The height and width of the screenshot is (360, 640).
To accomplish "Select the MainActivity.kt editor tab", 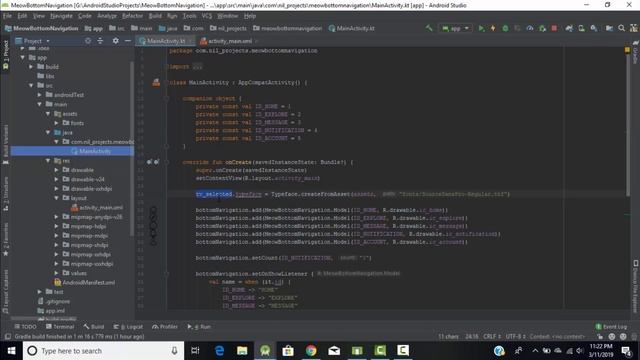I will [x=165, y=41].
